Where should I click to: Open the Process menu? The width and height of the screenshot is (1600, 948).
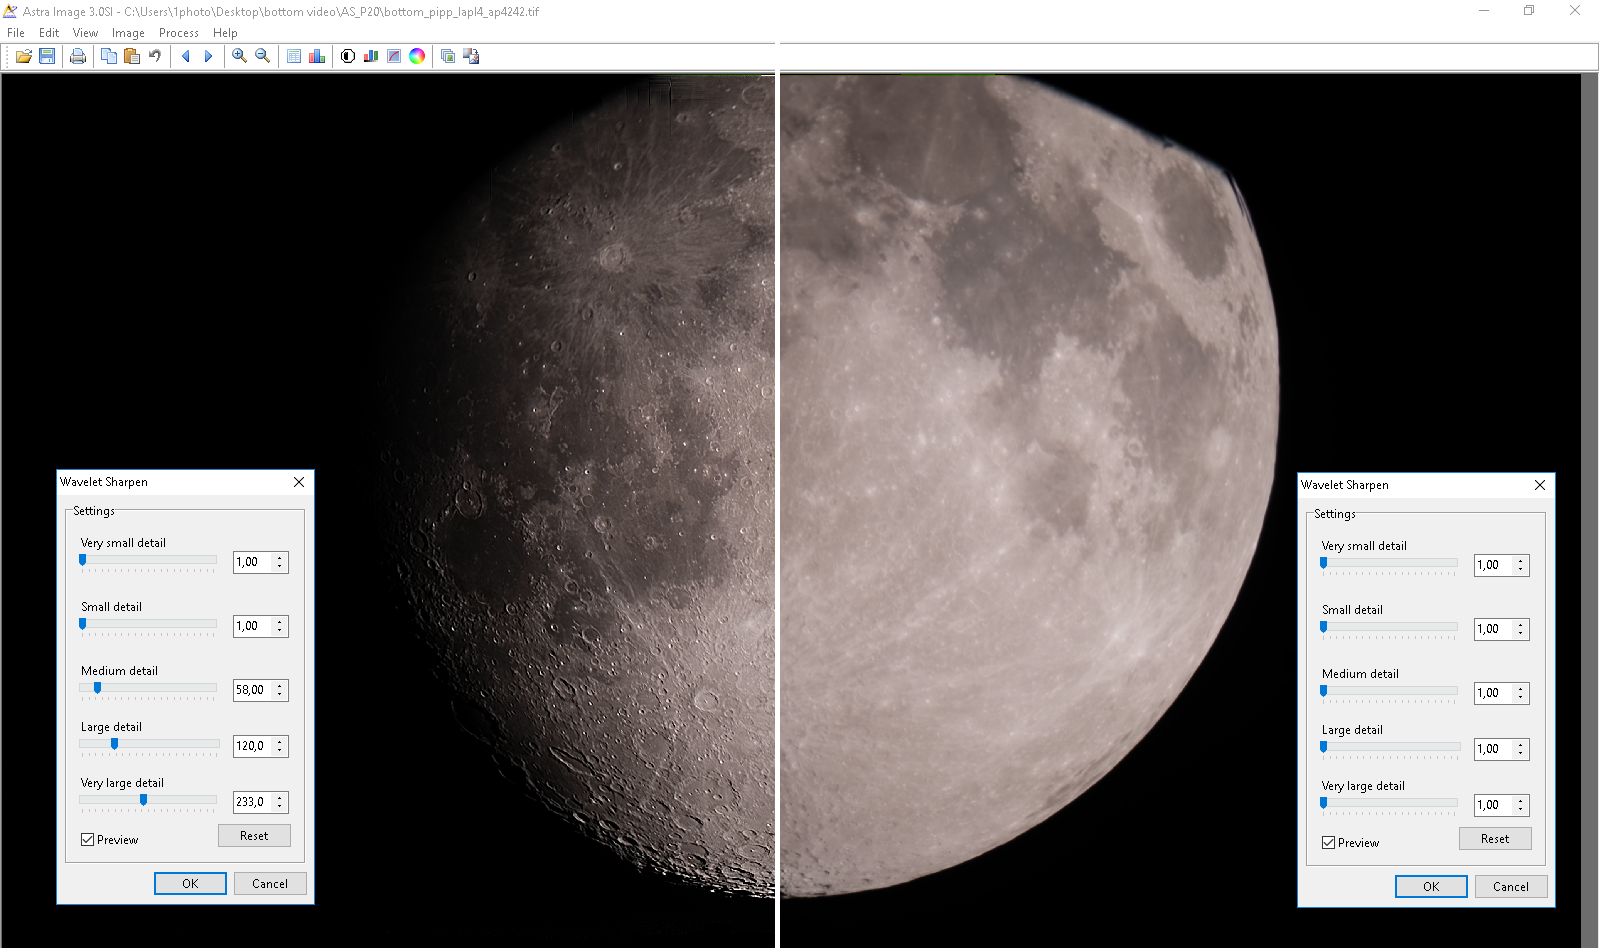pos(178,33)
